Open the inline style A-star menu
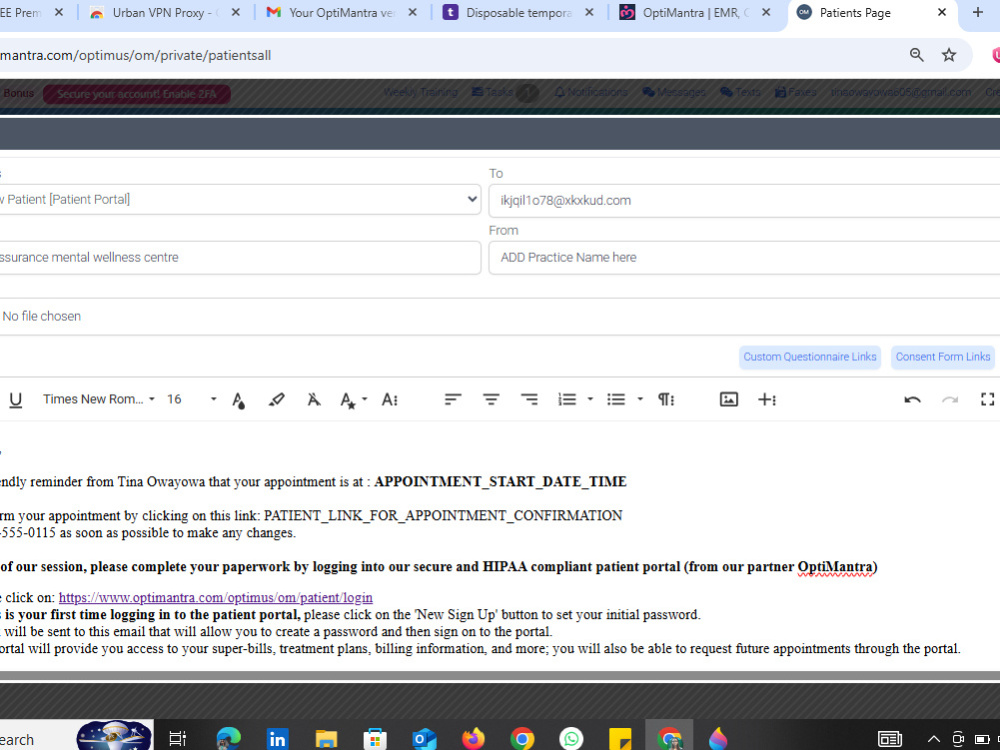This screenshot has width=1000, height=750. 353,400
